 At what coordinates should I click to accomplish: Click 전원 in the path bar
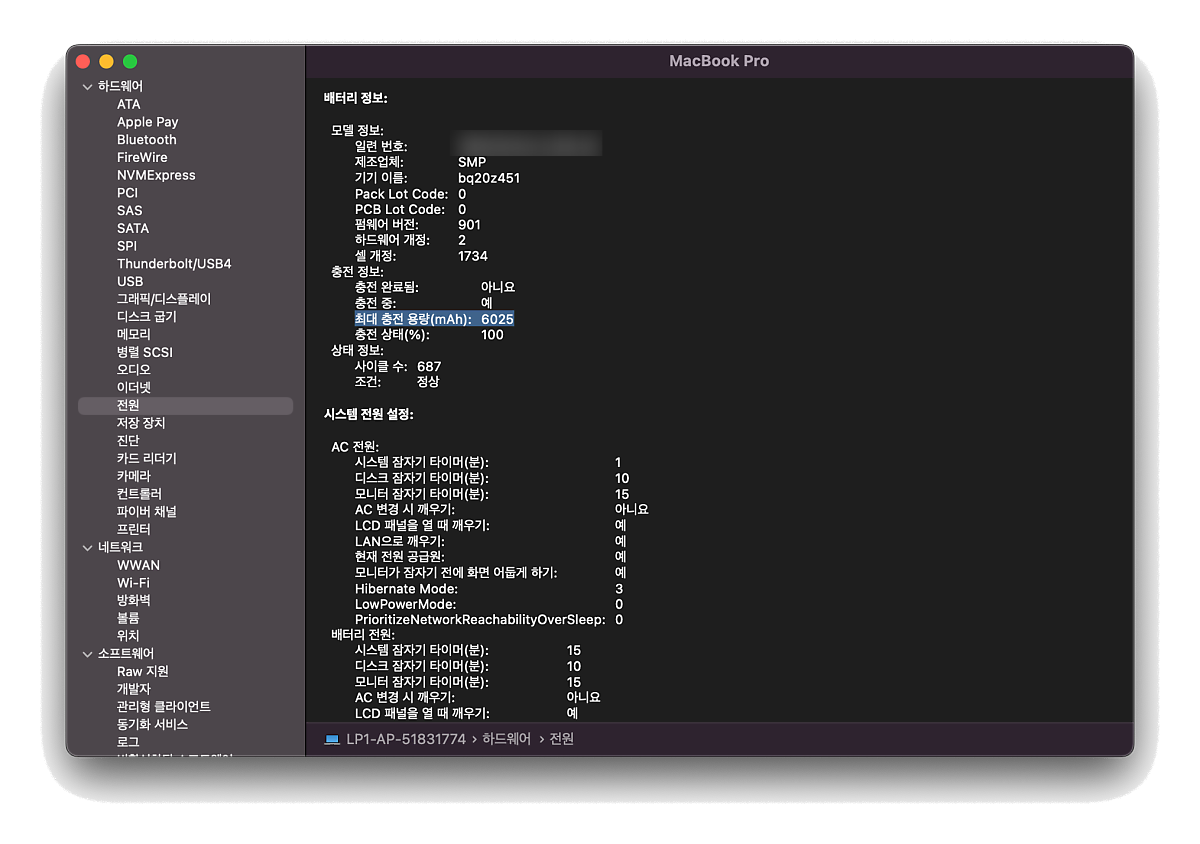click(x=562, y=740)
